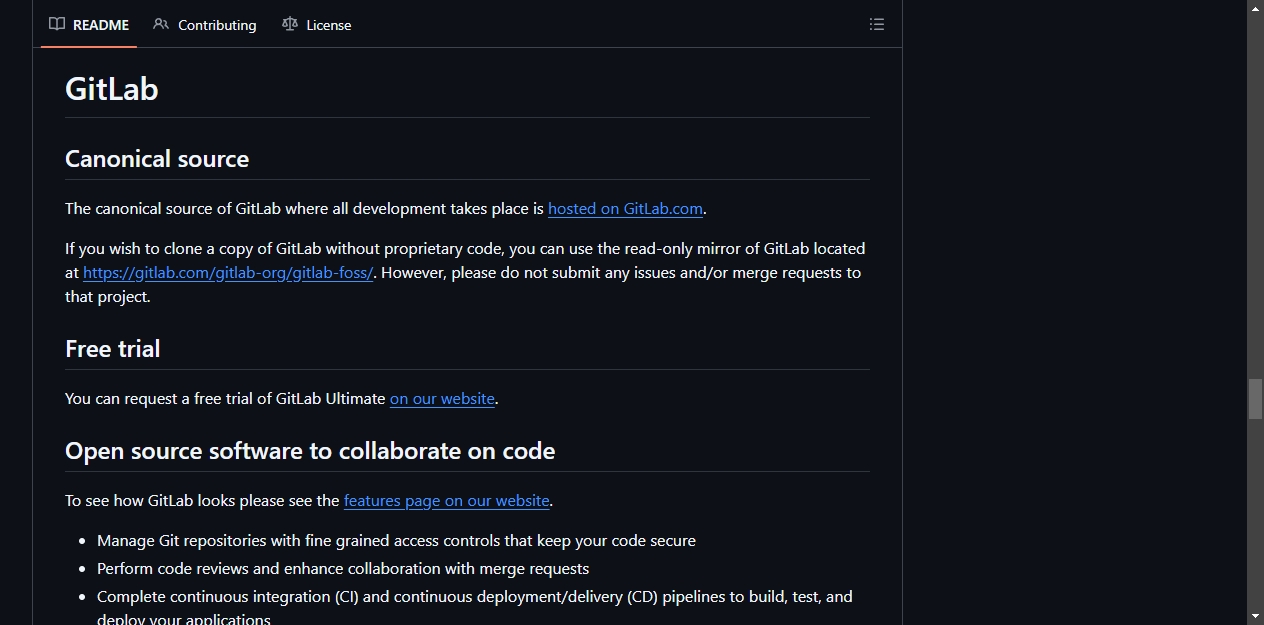The image size is (1264, 625).
Task: Click the scales icon beside License
Action: tap(290, 24)
